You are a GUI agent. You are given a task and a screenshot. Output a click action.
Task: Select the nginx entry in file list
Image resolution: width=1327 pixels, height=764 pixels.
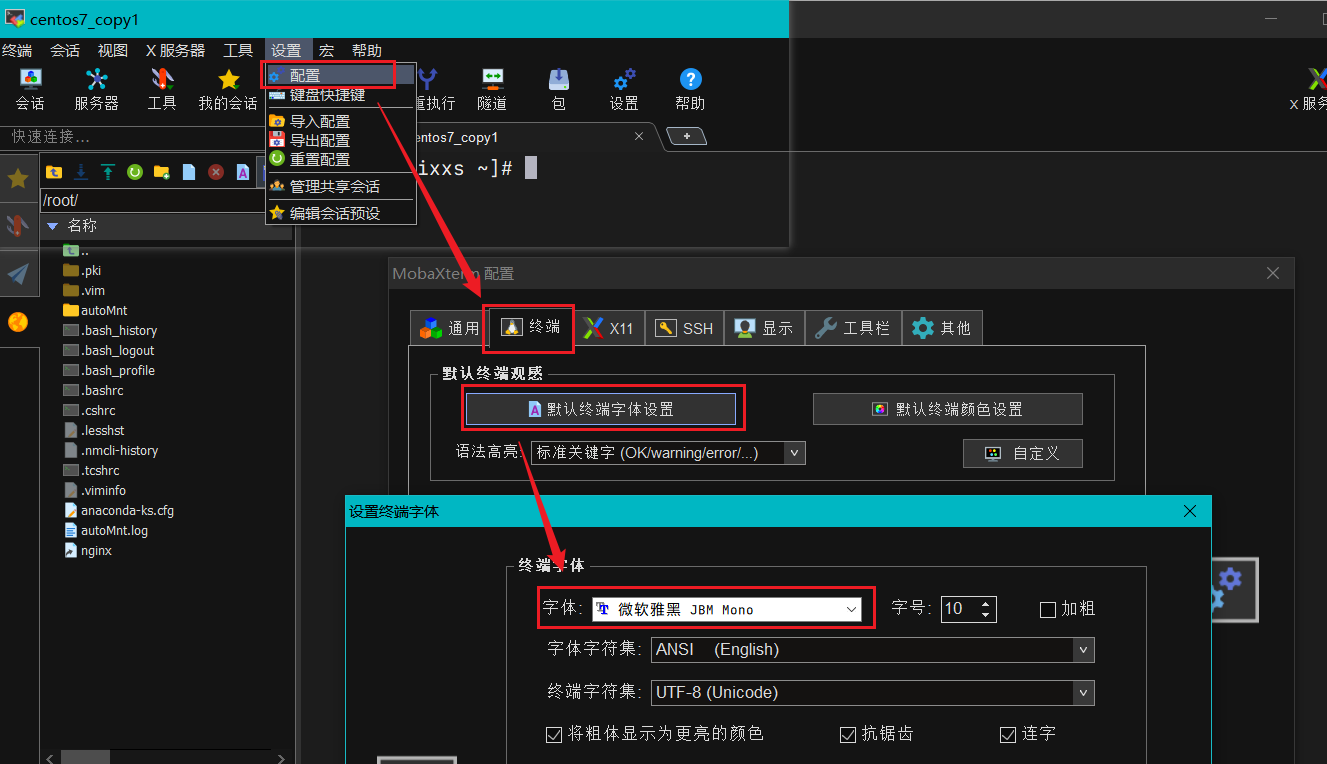87,550
